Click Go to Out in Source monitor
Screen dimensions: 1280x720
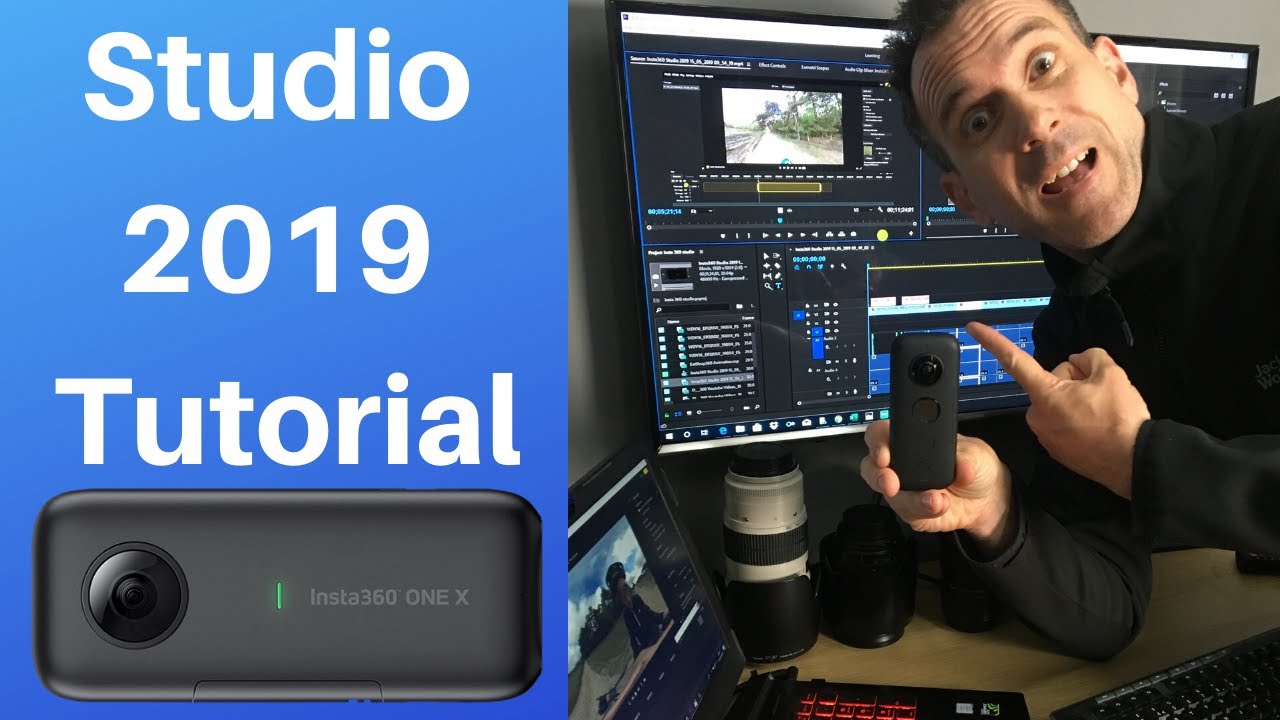click(x=815, y=235)
